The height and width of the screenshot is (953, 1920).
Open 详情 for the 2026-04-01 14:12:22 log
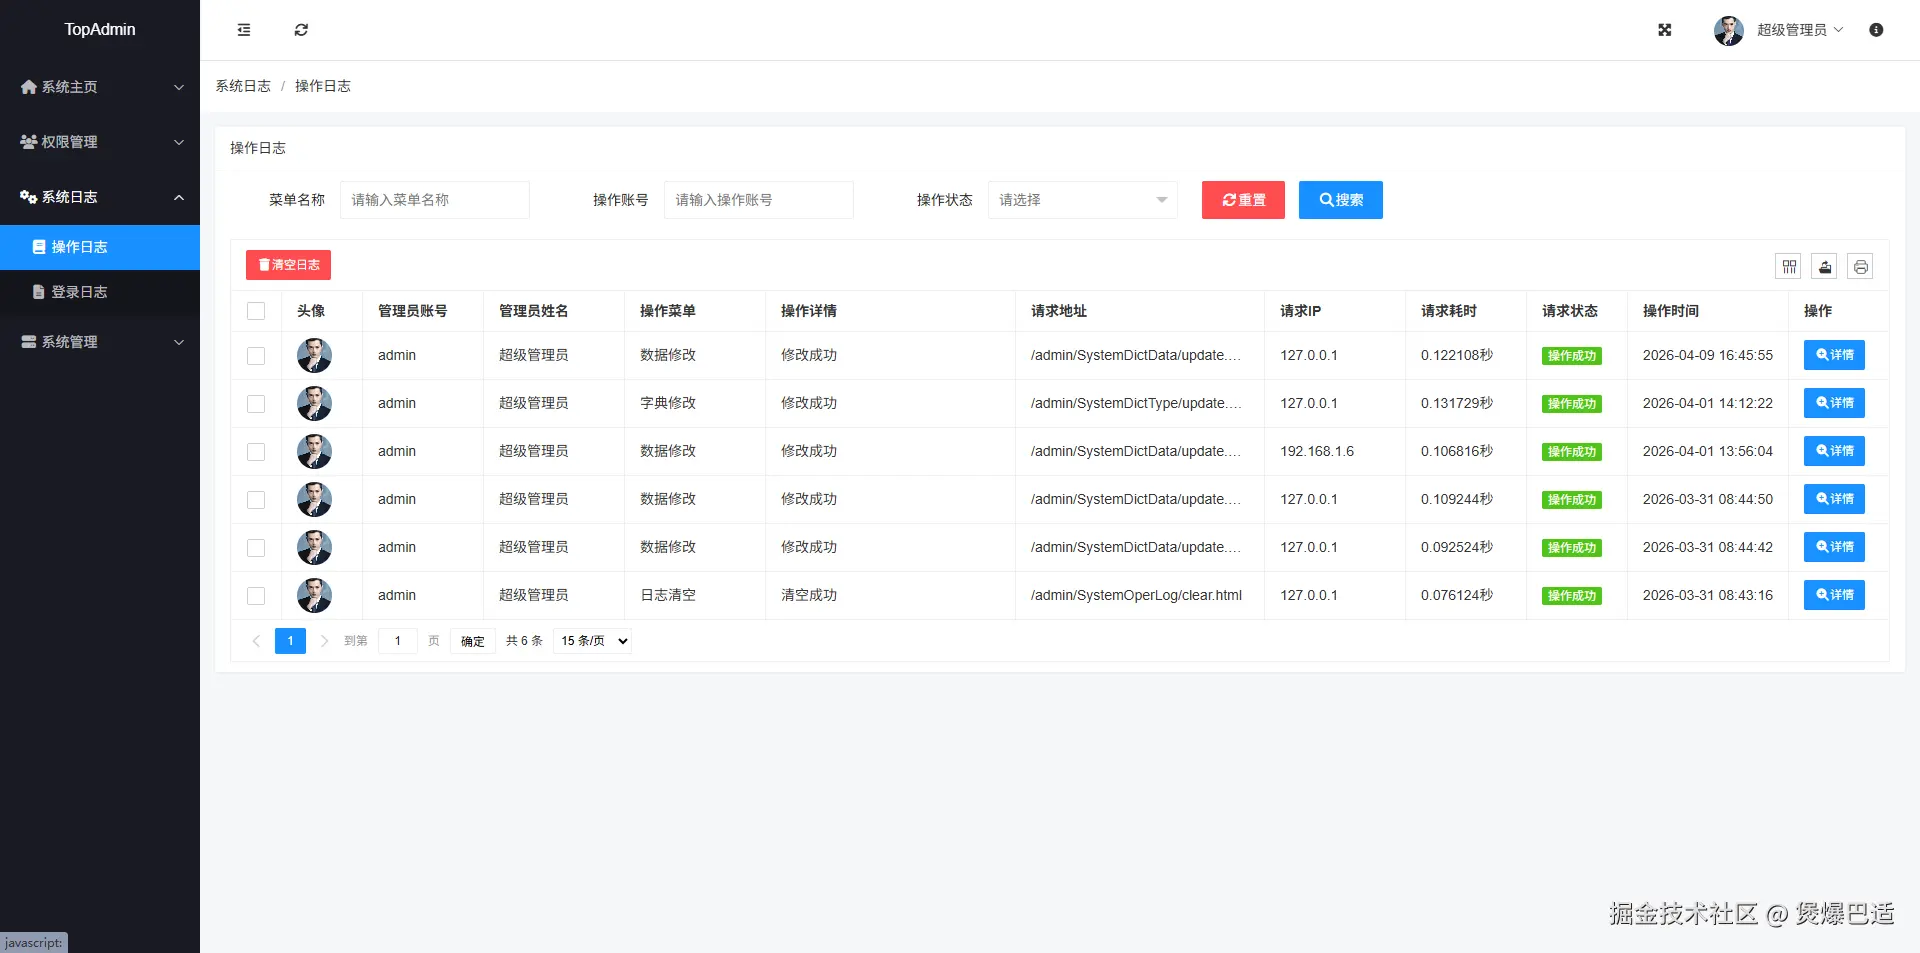pyautogui.click(x=1834, y=403)
